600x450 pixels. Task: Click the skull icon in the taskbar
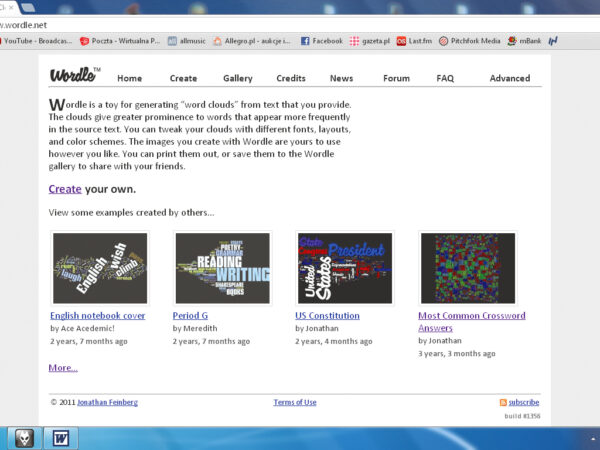[x=25, y=437]
